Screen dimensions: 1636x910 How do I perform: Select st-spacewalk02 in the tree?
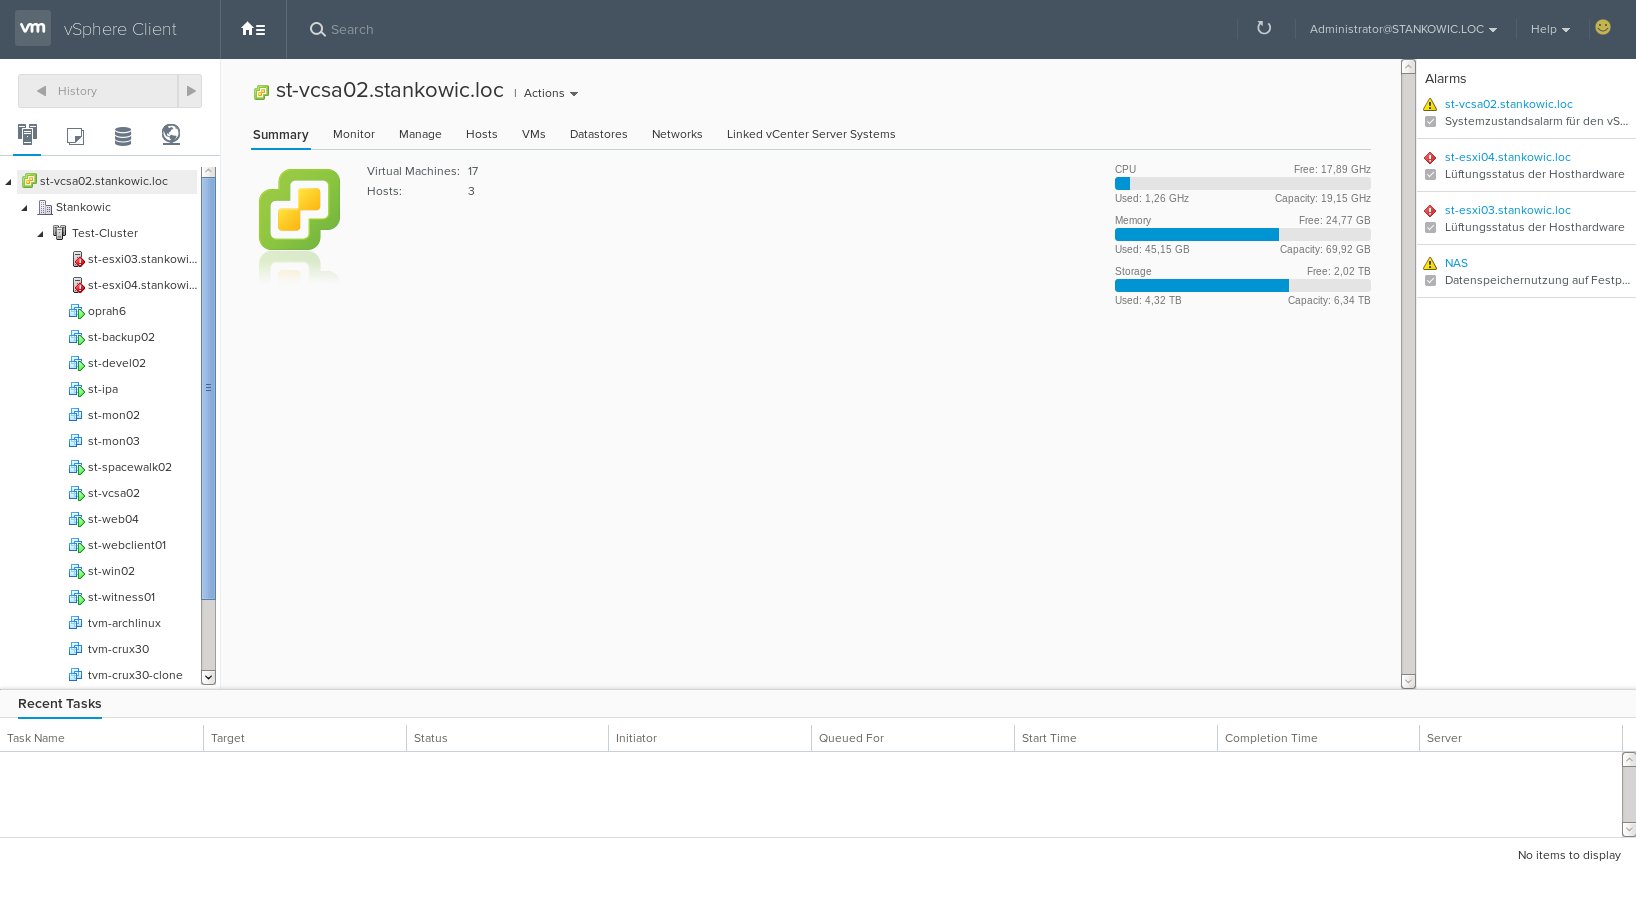(x=129, y=467)
